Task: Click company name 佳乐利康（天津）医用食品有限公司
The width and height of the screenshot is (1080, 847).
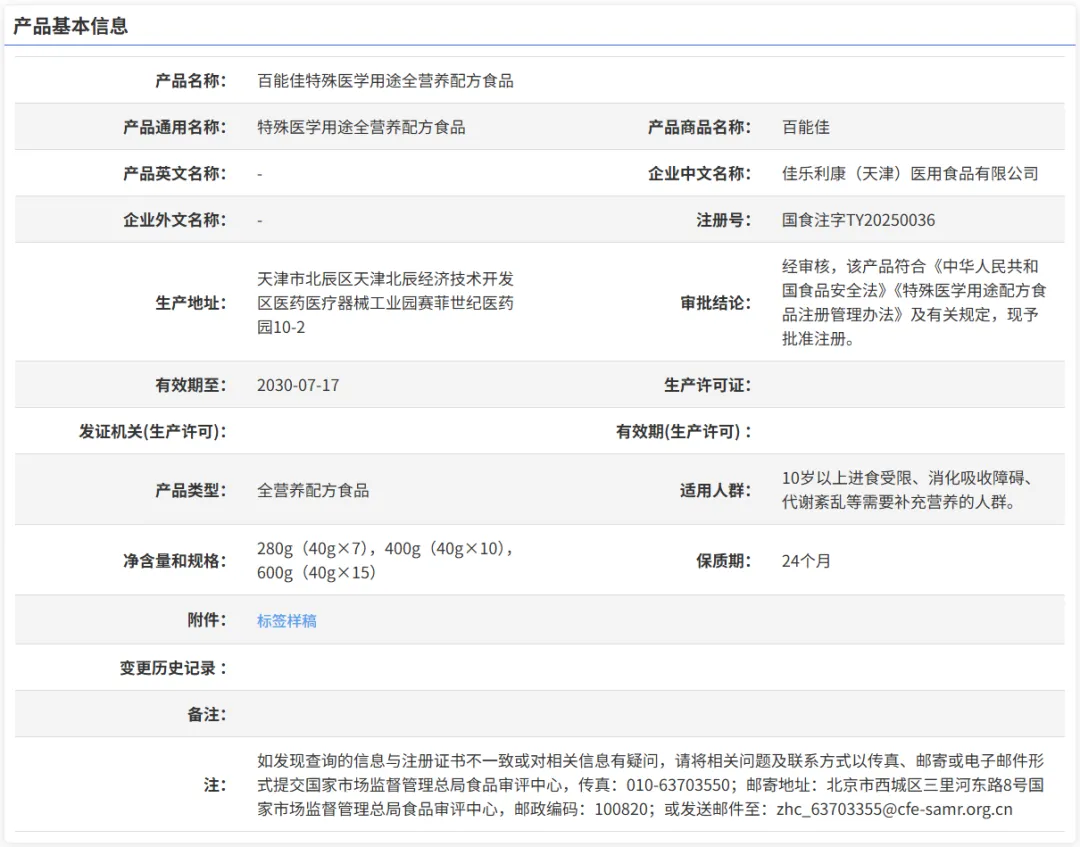Action: click(910, 174)
